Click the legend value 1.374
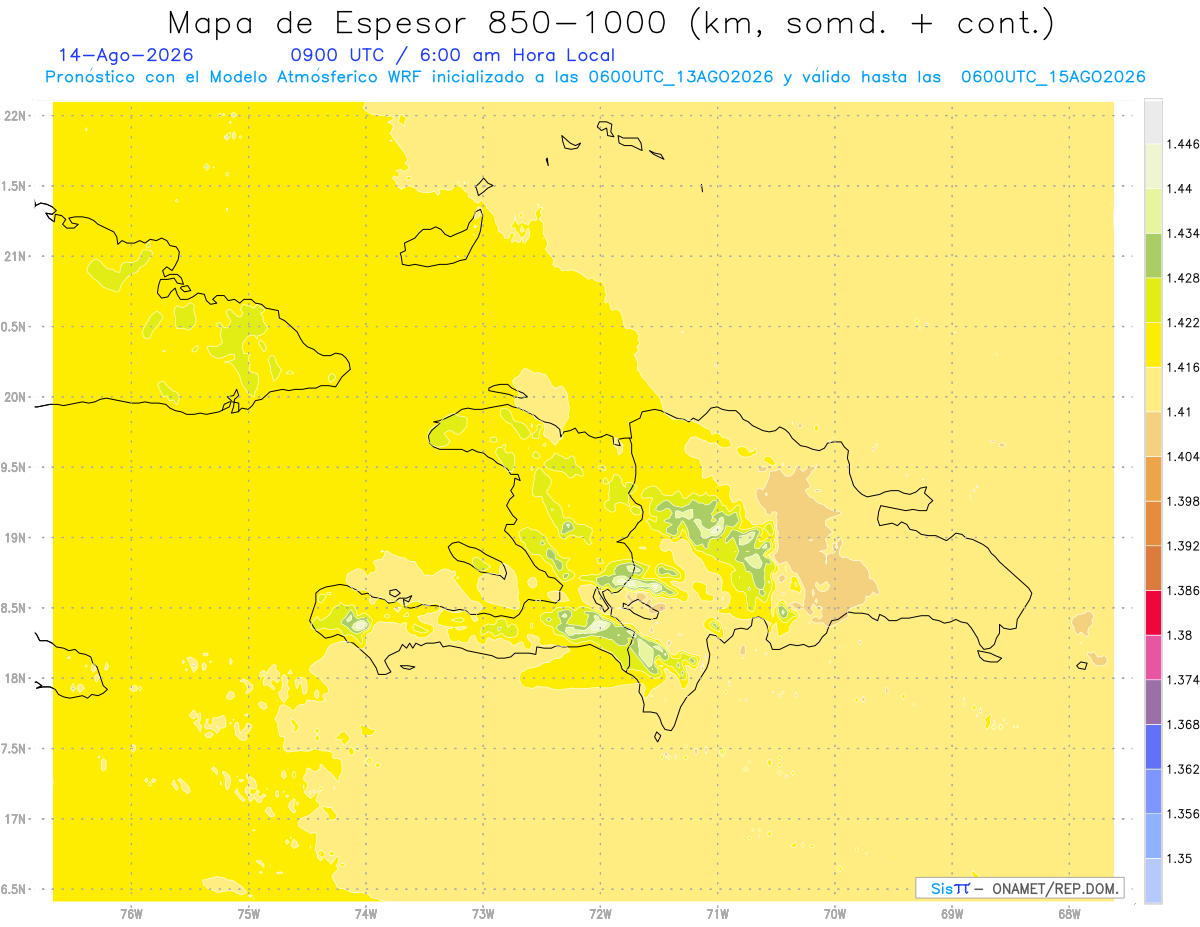This screenshot has height=927, width=1200. coord(1184,680)
